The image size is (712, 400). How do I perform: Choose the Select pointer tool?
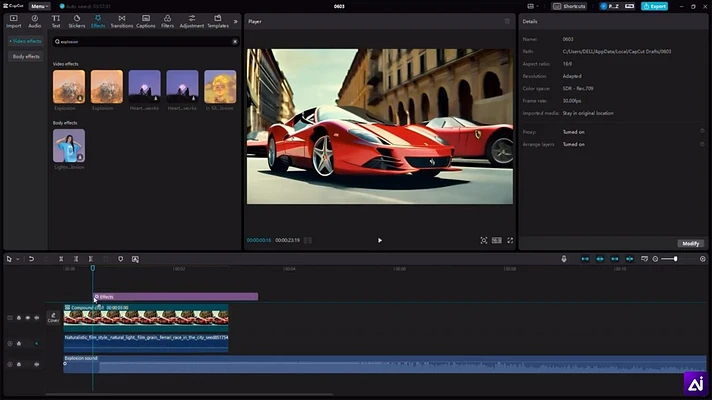pyautogui.click(x=9, y=259)
